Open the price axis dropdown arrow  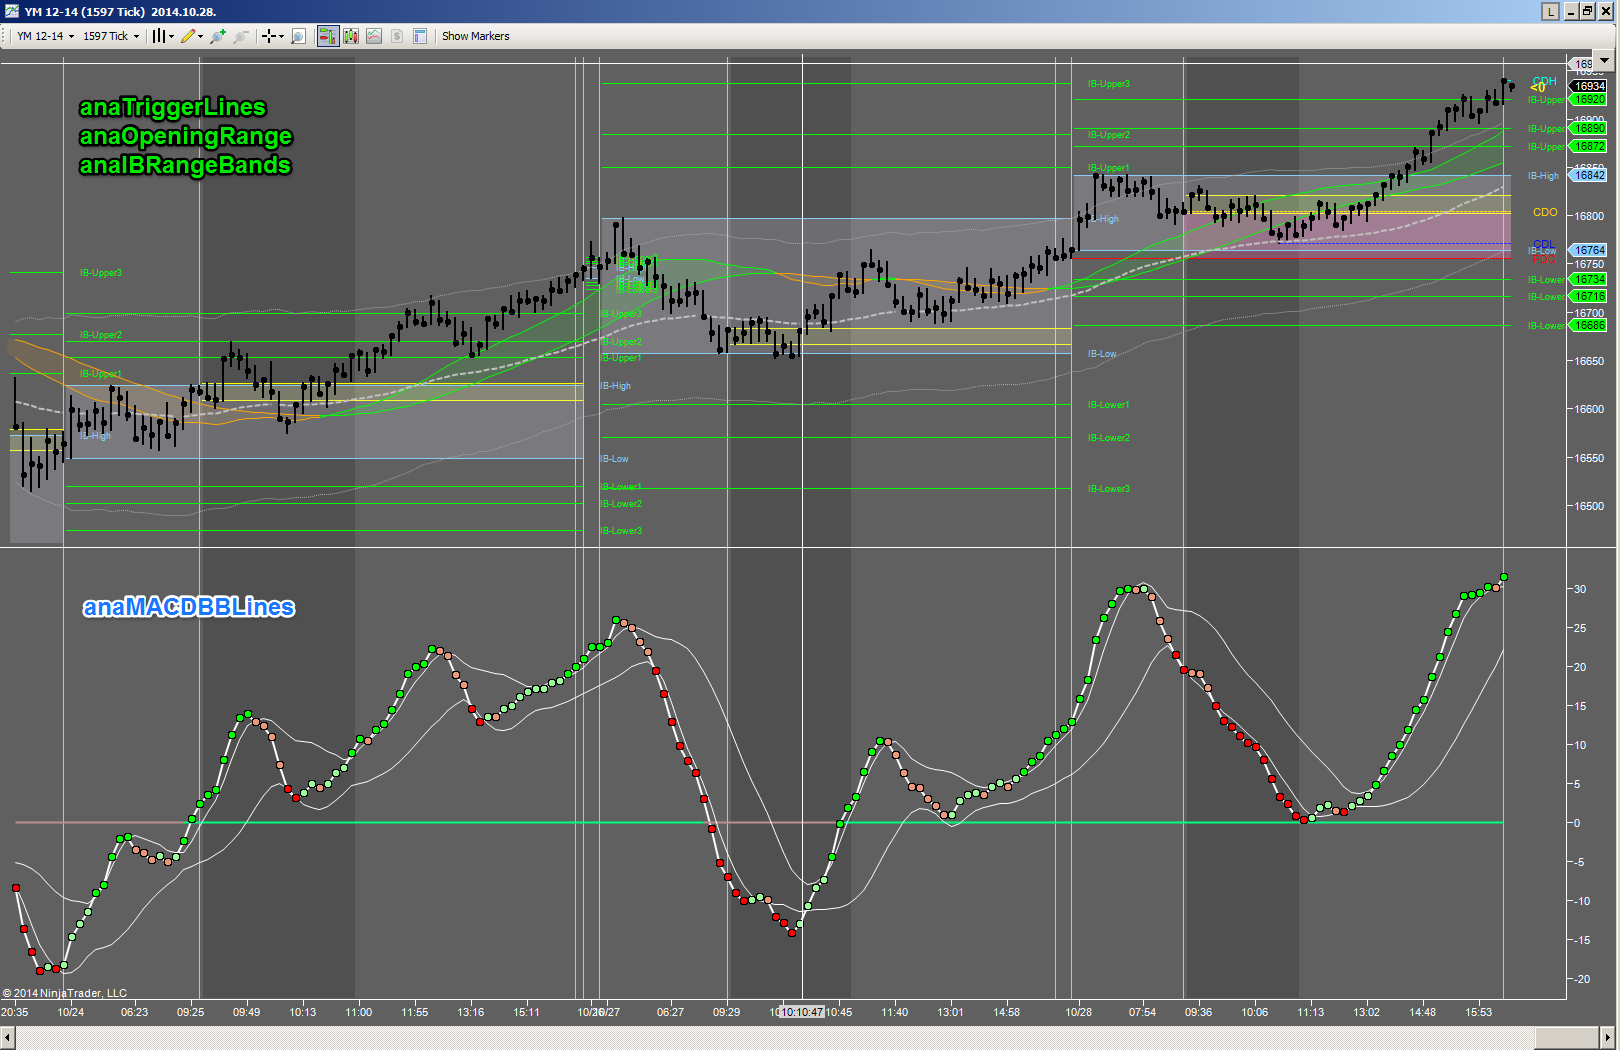tap(1604, 61)
